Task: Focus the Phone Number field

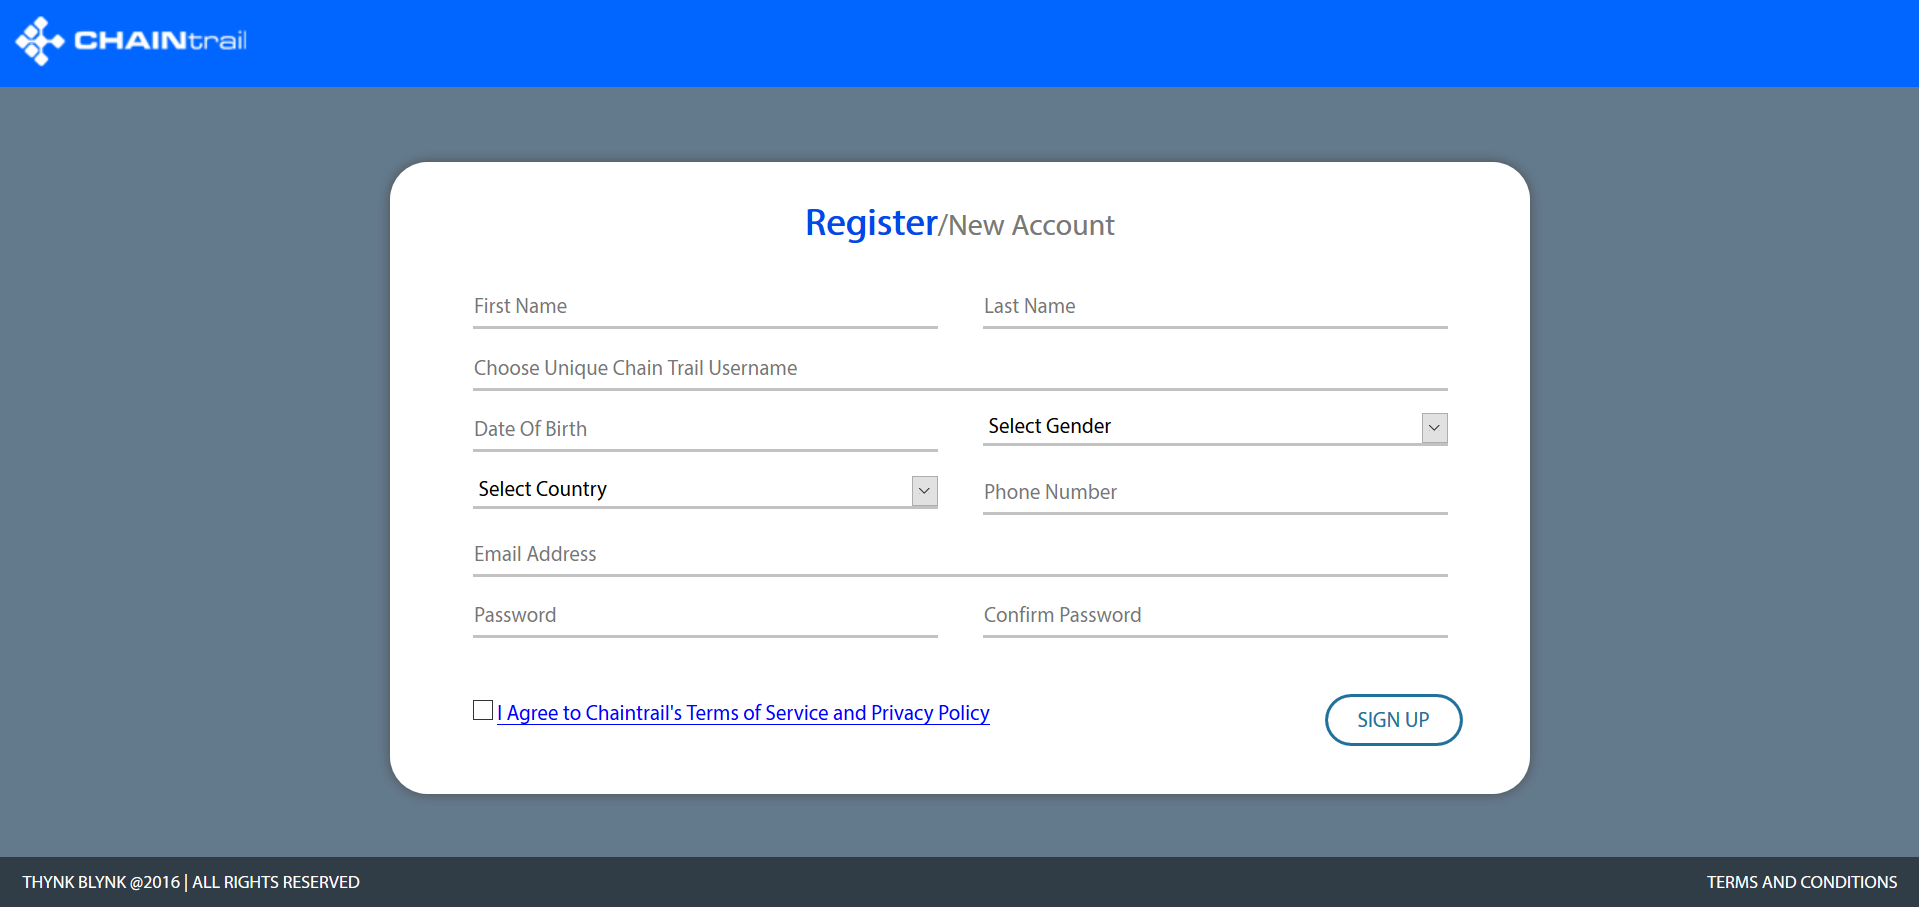Action: point(1214,493)
